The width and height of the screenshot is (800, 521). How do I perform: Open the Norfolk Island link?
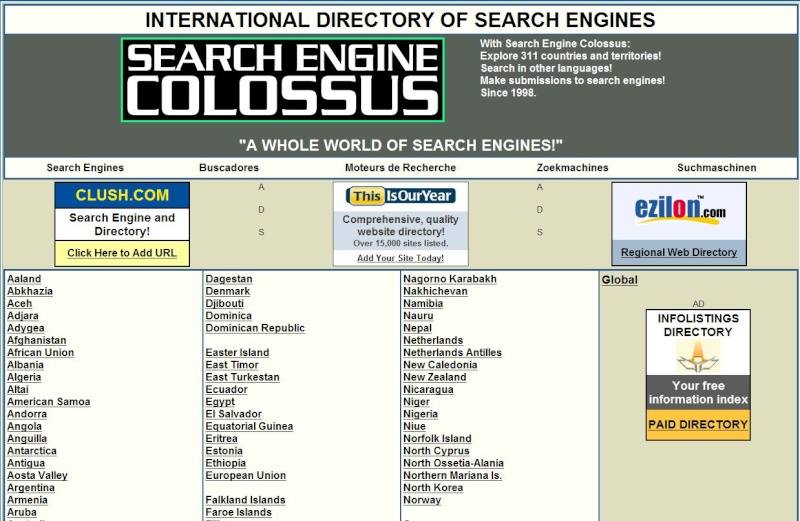click(x=437, y=438)
